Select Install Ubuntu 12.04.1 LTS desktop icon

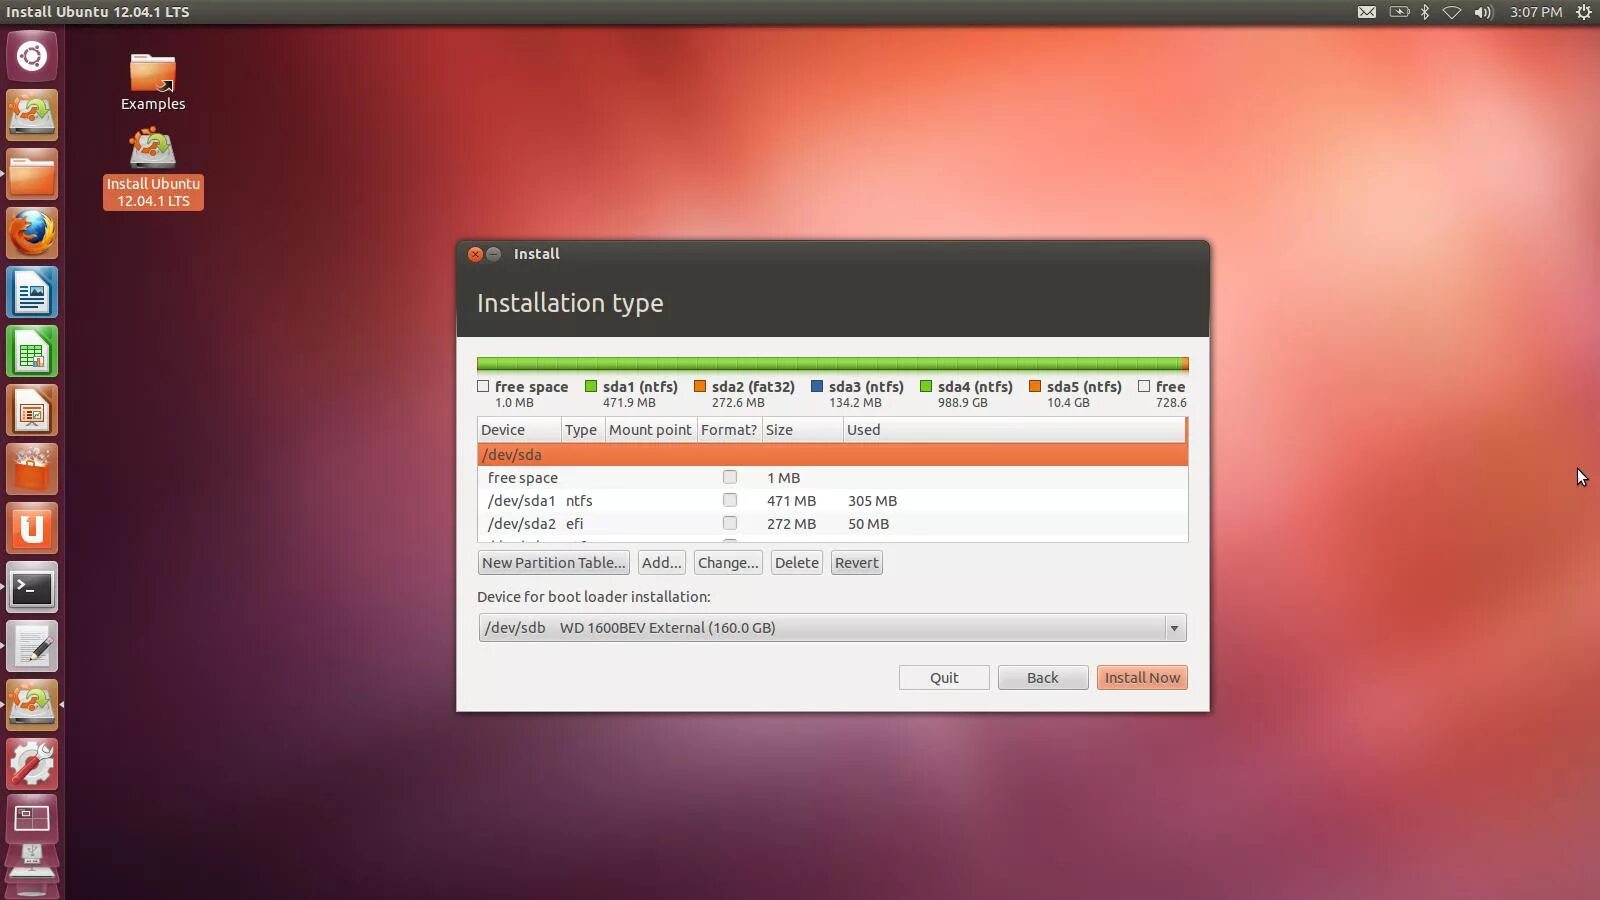click(x=153, y=168)
